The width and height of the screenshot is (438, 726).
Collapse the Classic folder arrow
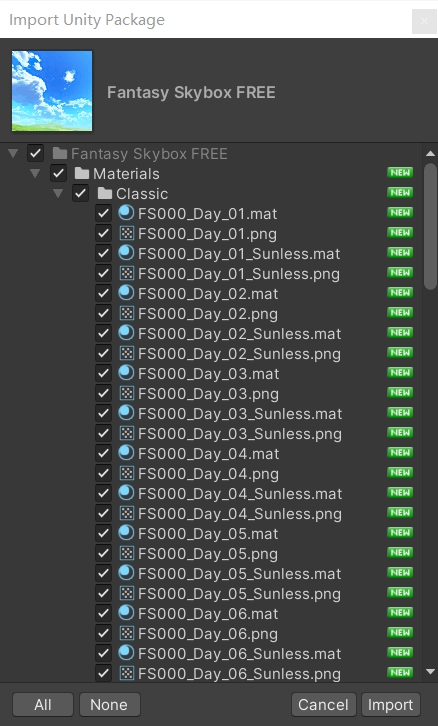pyautogui.click(x=58, y=194)
